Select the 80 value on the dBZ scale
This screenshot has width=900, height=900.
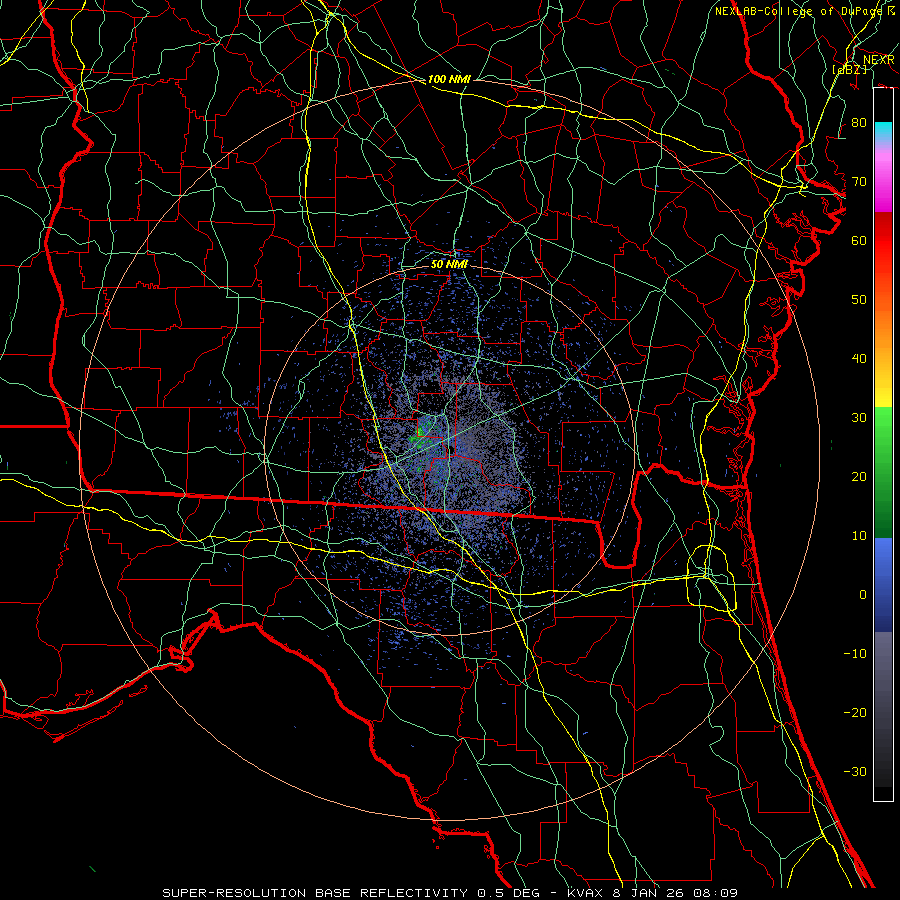[859, 123]
